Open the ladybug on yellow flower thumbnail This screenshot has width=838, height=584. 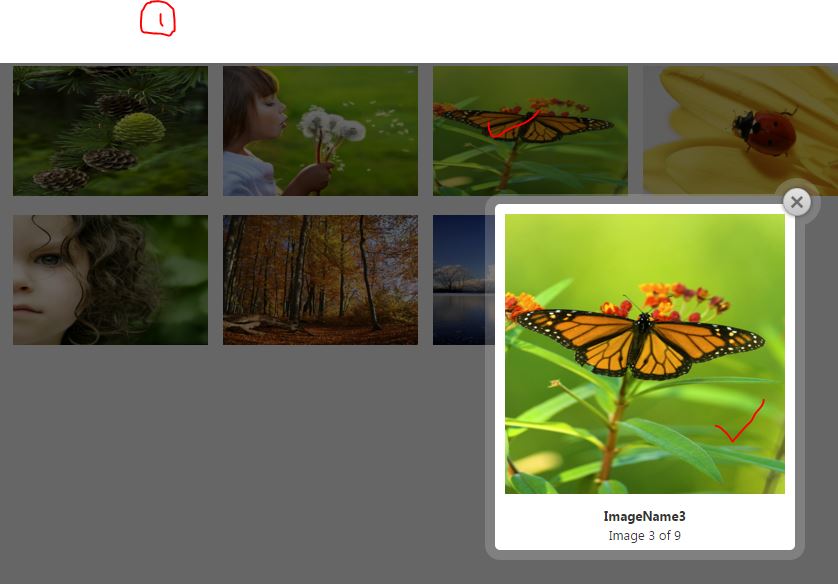(740, 130)
